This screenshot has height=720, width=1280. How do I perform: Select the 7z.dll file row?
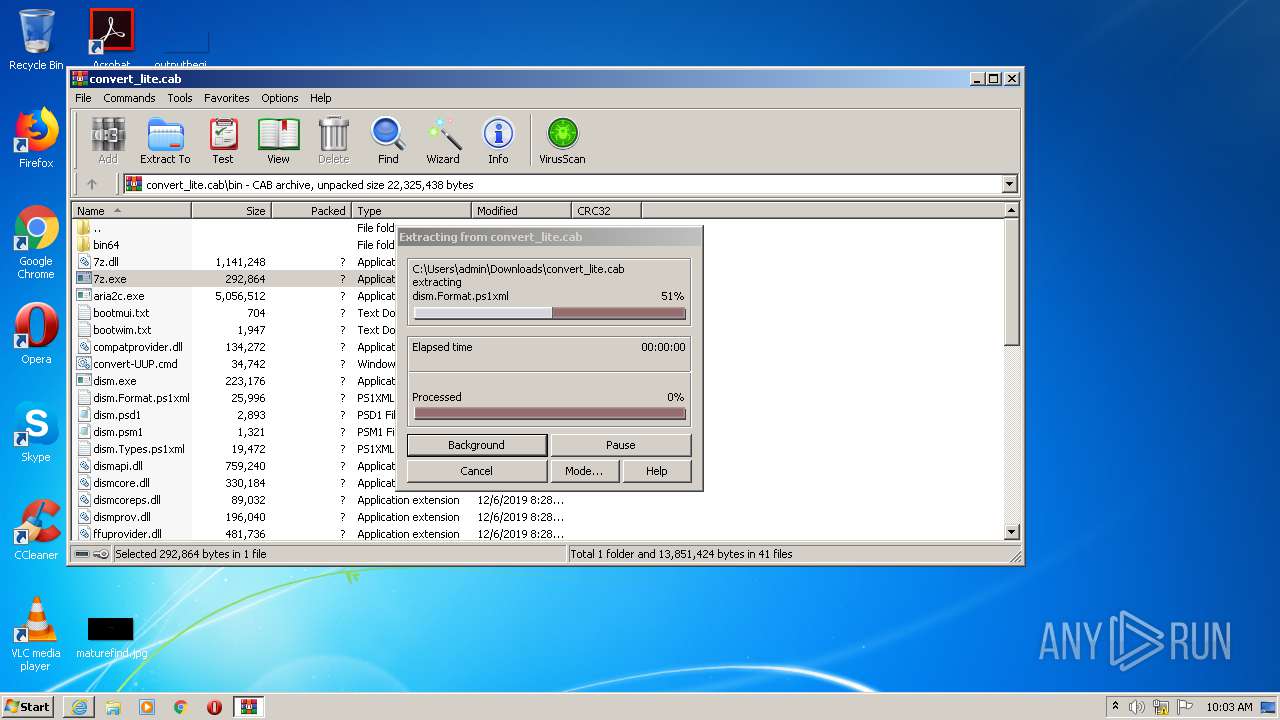(106, 262)
